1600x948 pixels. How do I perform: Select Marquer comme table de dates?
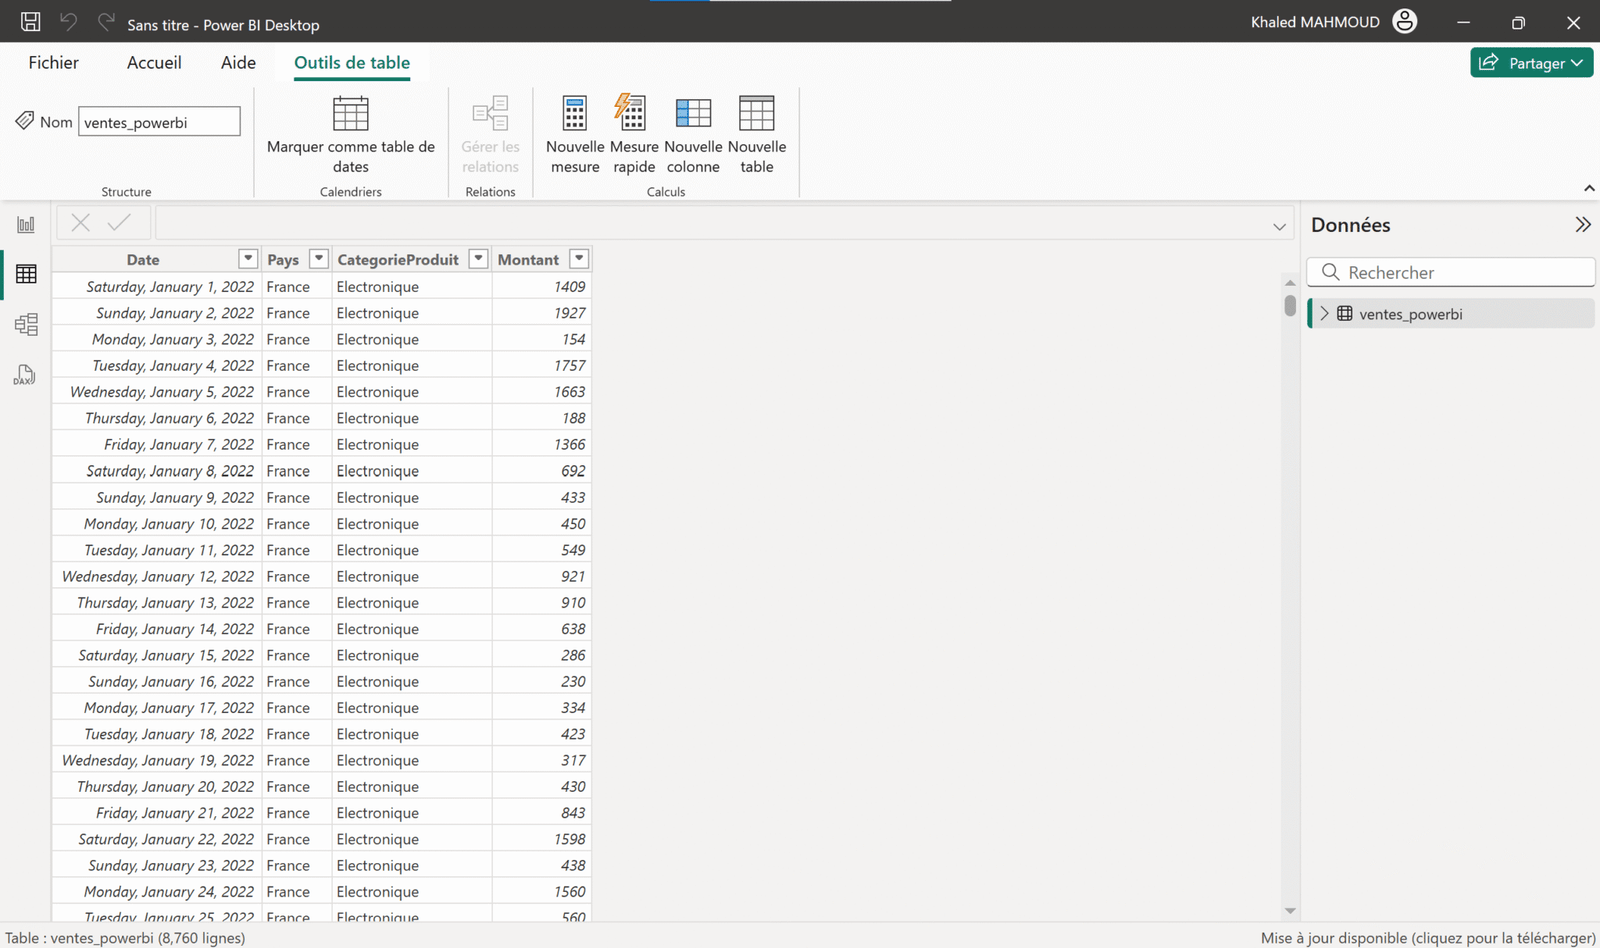pos(350,135)
